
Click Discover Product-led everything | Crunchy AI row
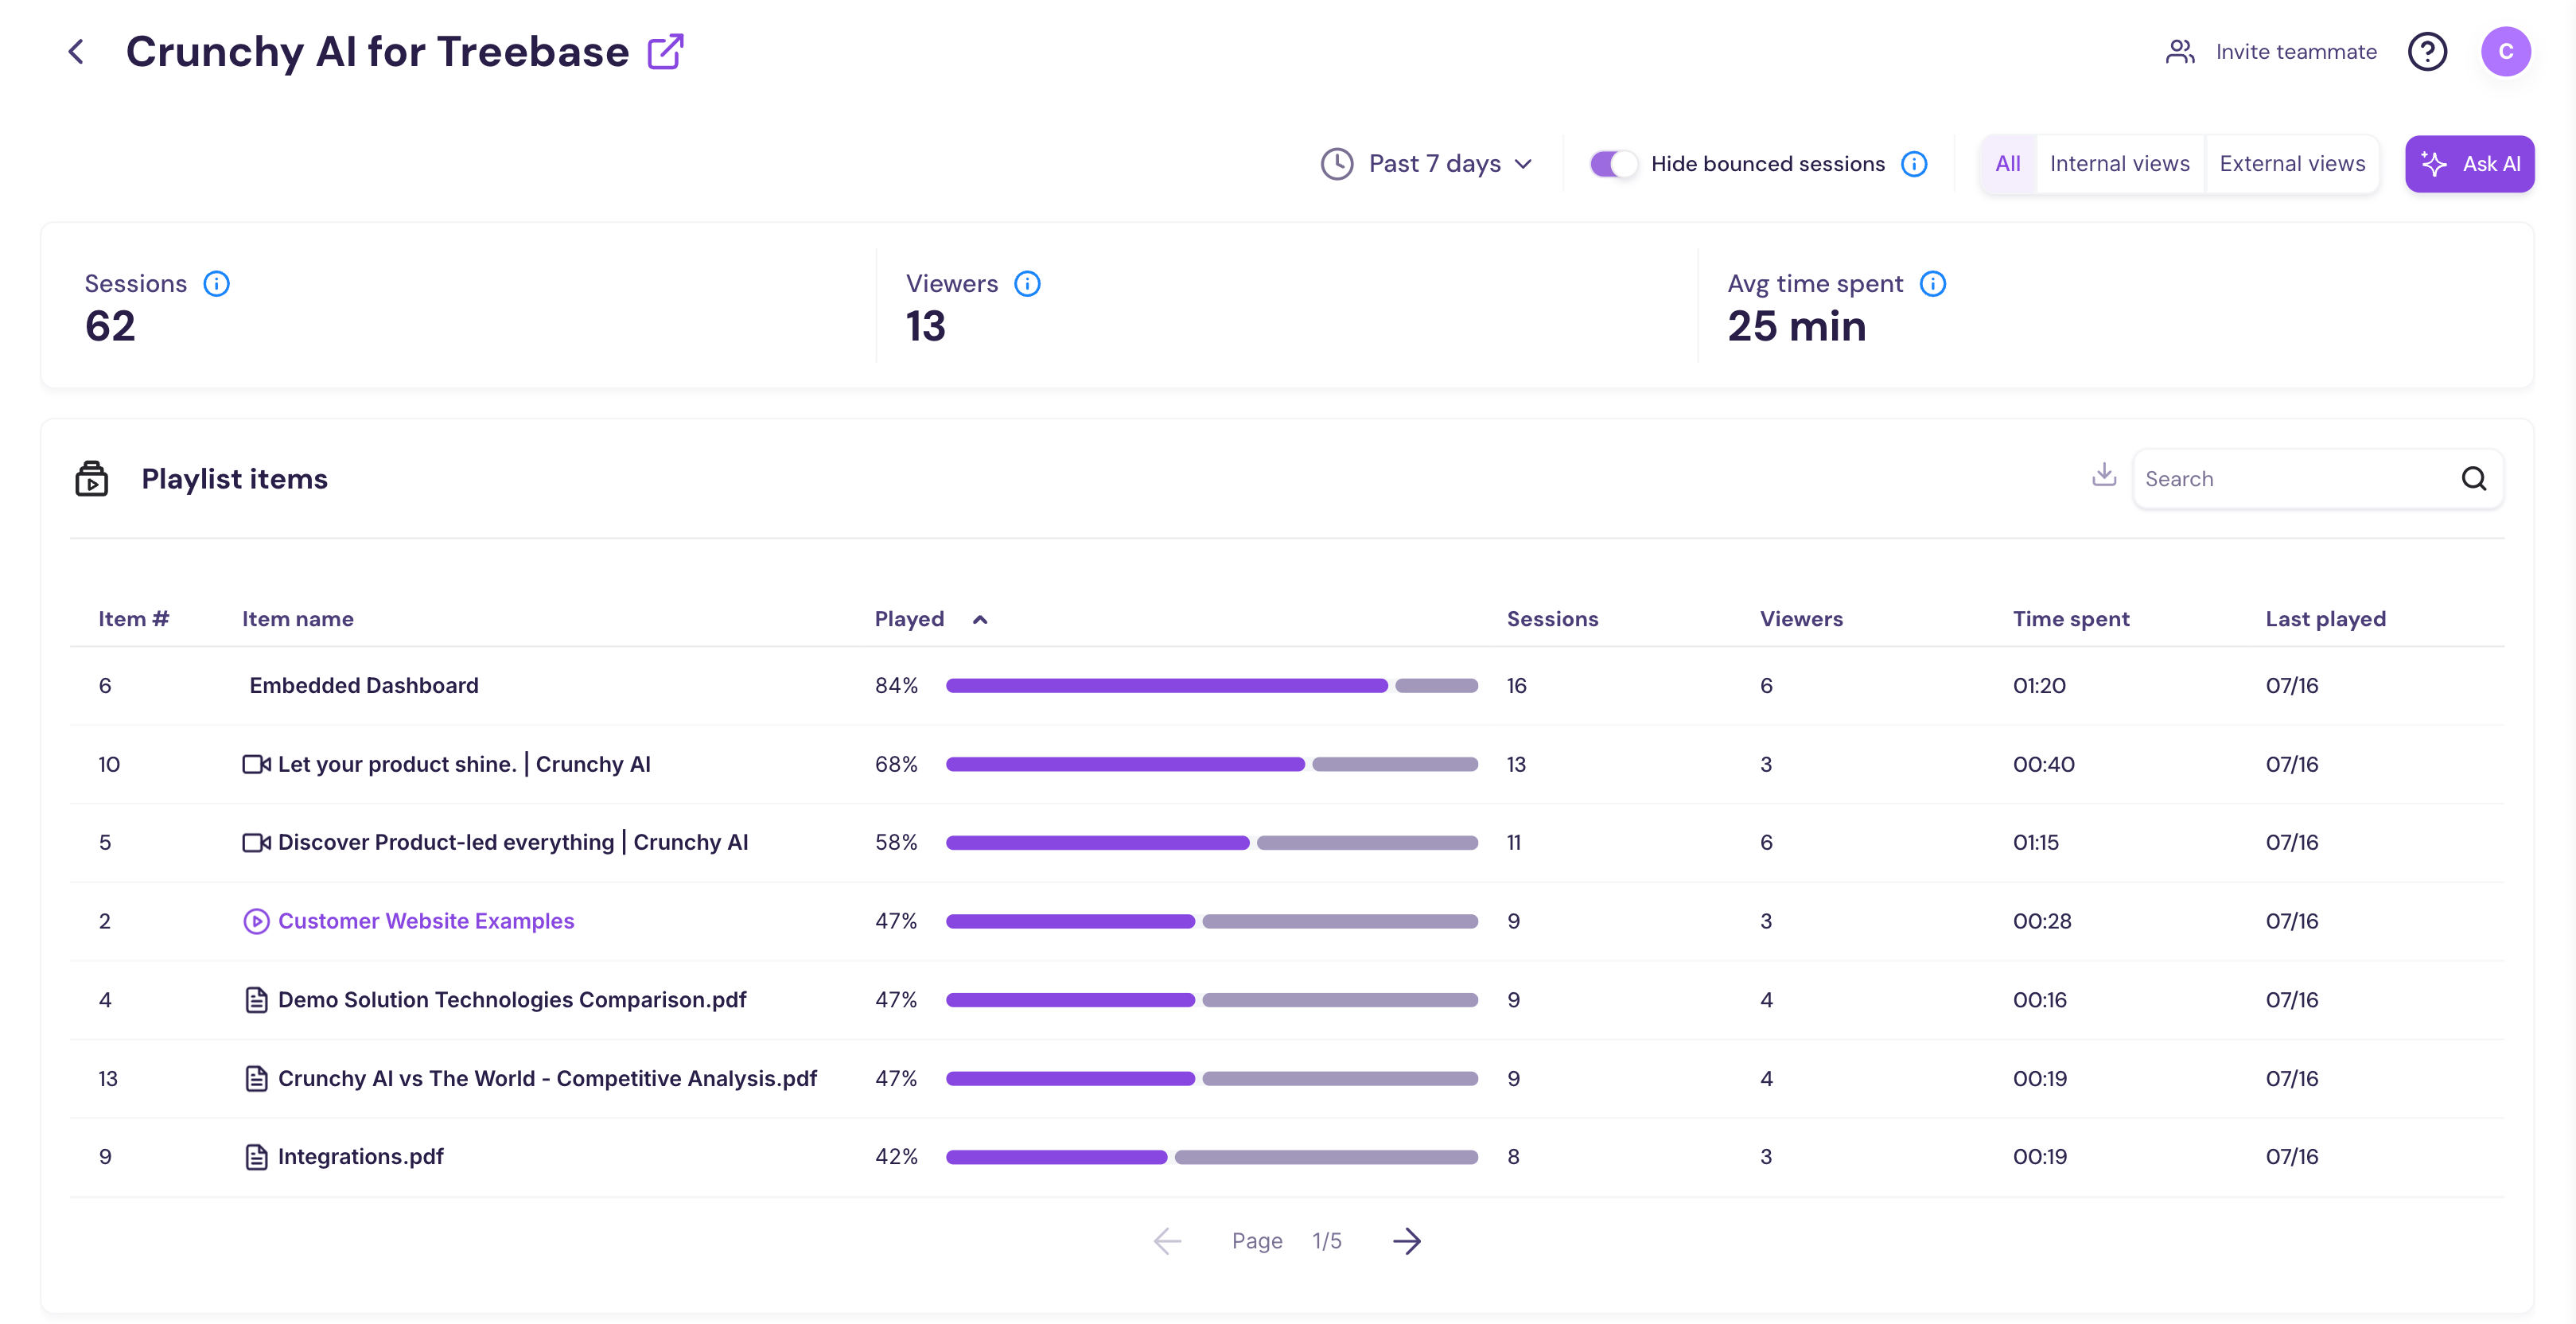click(513, 843)
